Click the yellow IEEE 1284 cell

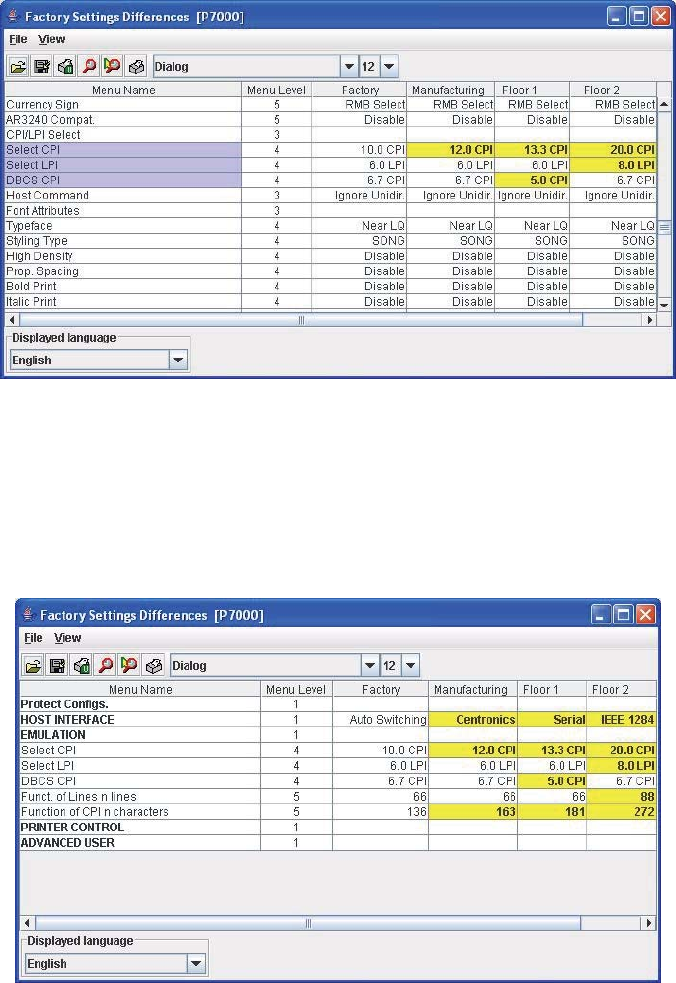(621, 720)
